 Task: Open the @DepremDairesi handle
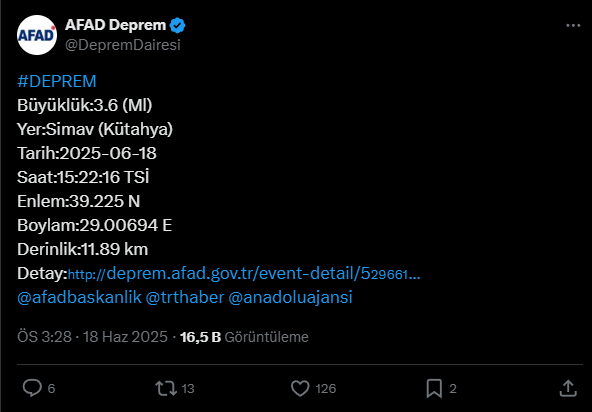point(123,45)
